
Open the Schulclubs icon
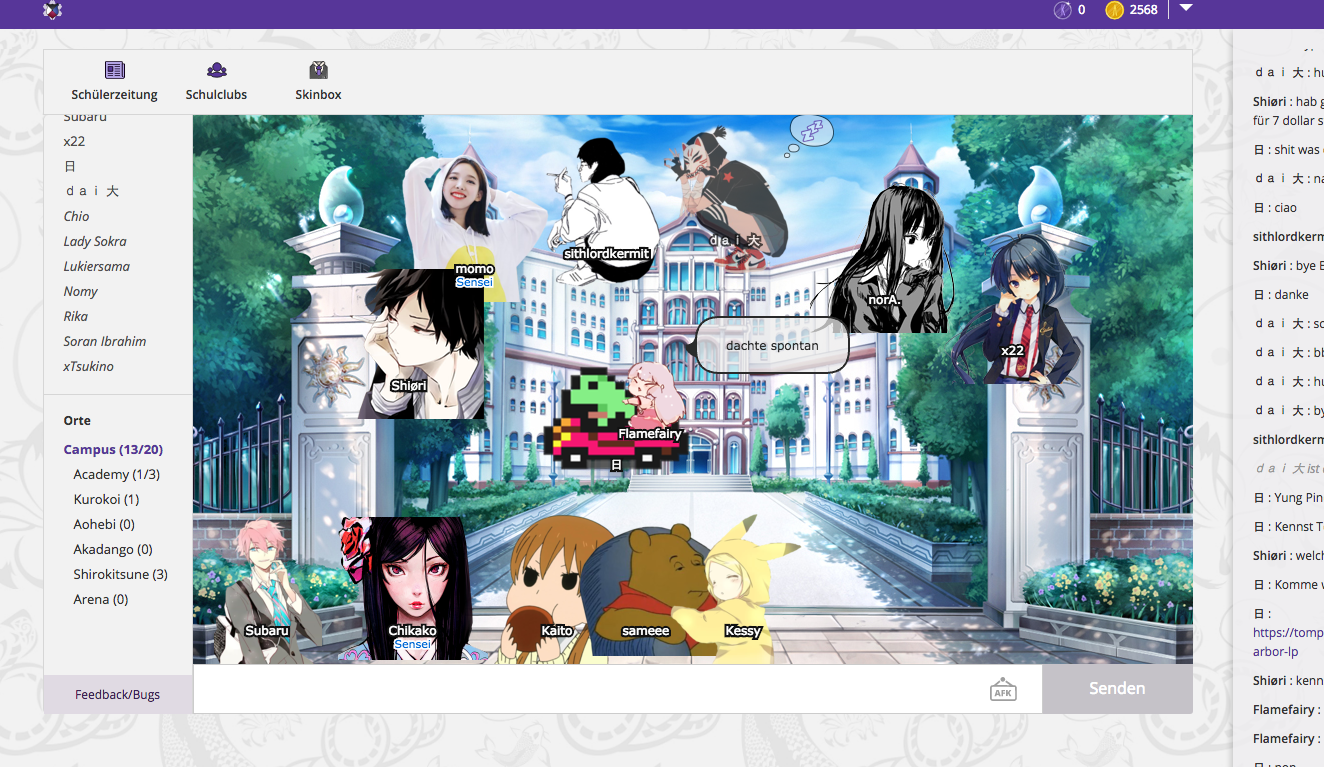coord(216,70)
